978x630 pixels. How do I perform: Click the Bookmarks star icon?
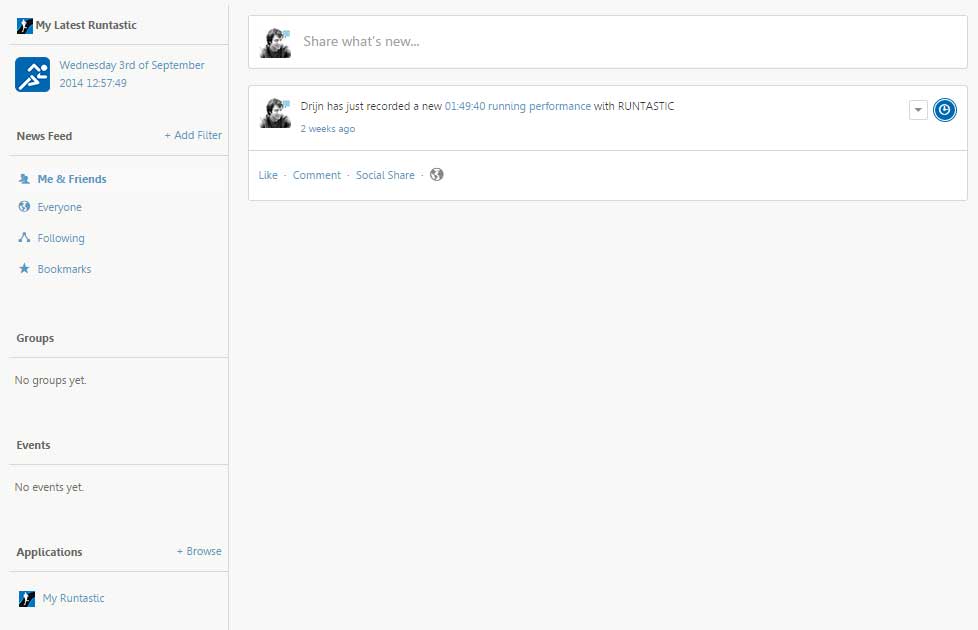pyautogui.click(x=25, y=269)
